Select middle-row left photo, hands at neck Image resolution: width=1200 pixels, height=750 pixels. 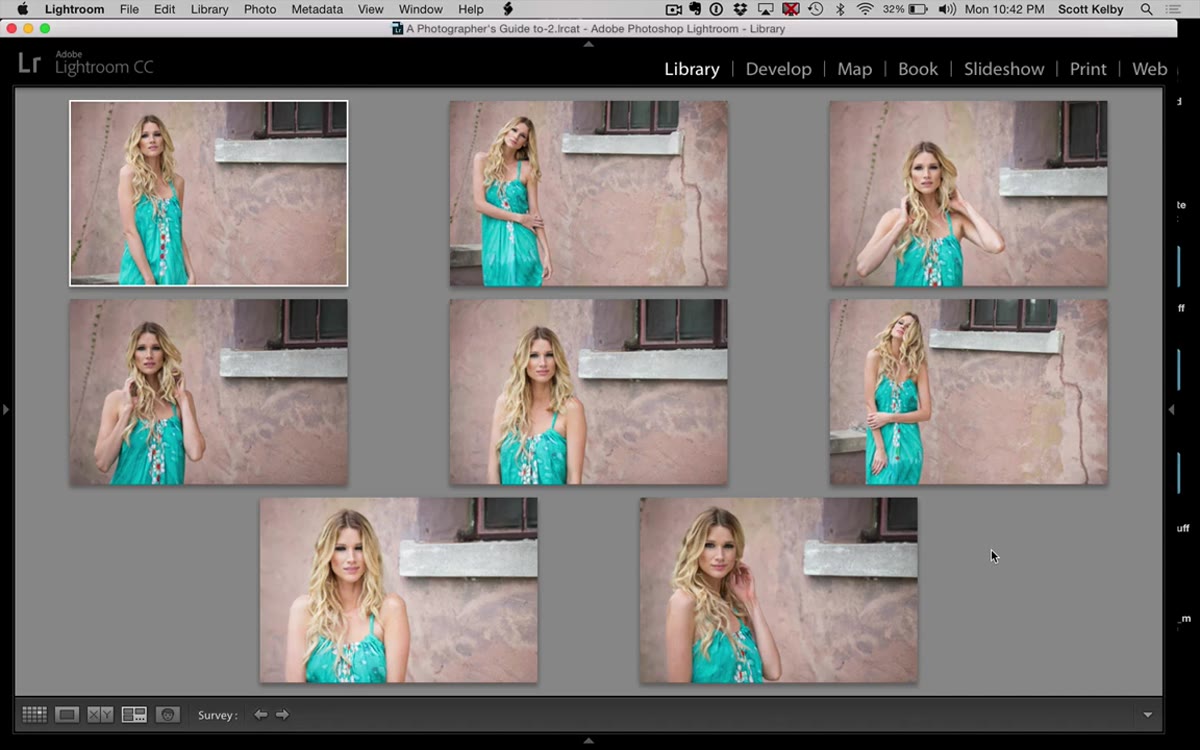[x=208, y=392]
